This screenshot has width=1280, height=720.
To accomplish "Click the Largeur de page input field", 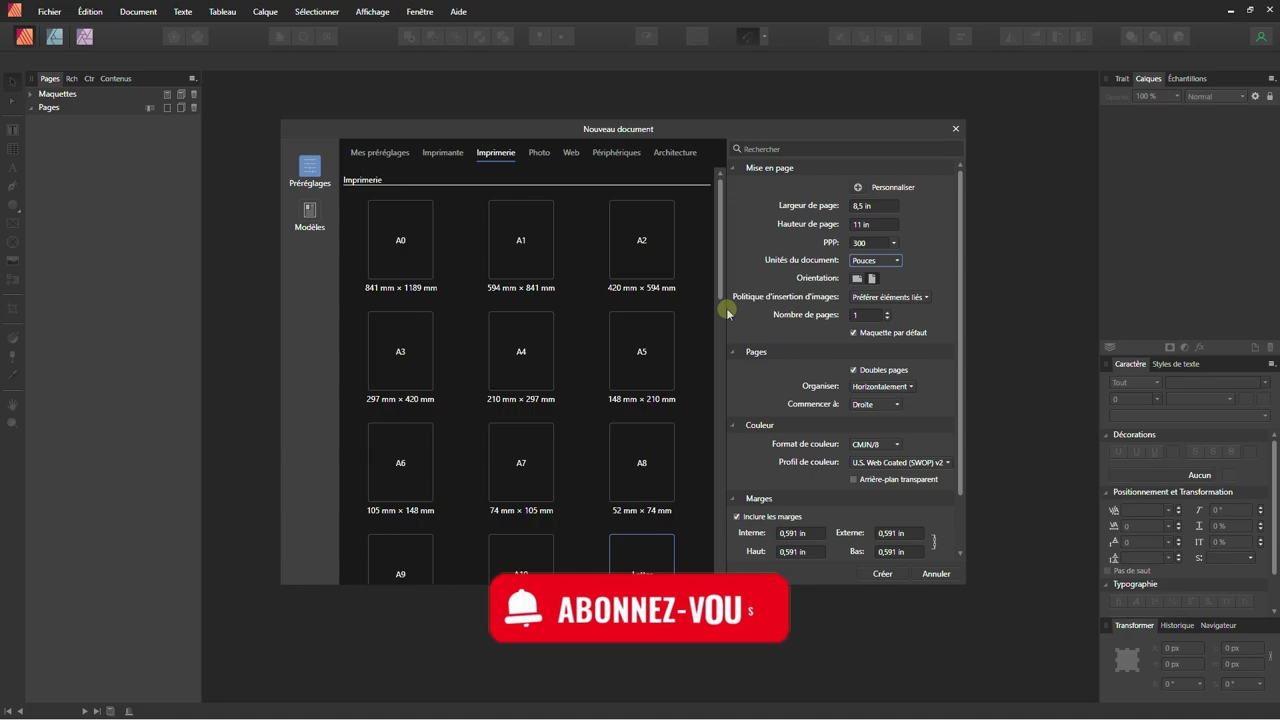I will 874,206.
